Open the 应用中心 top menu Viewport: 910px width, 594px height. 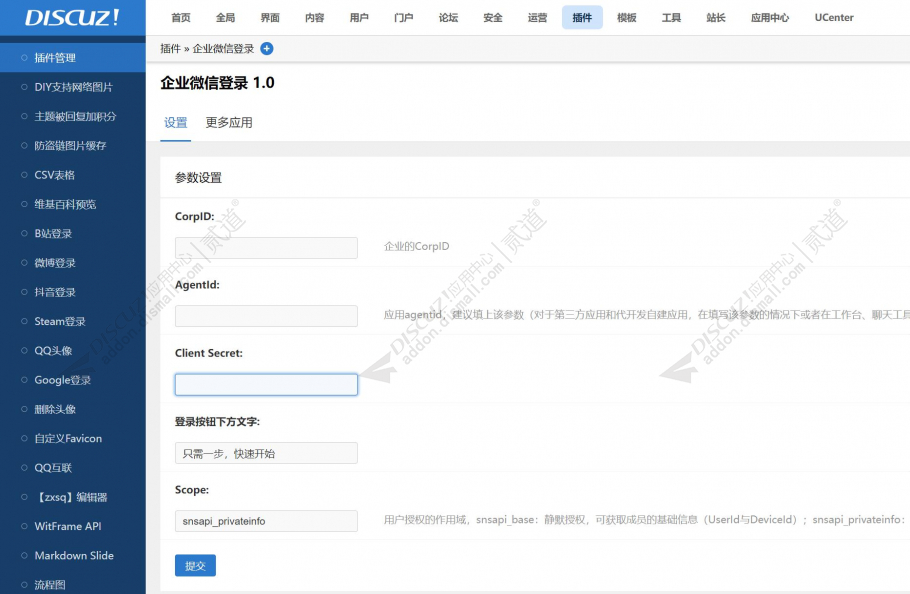(770, 17)
